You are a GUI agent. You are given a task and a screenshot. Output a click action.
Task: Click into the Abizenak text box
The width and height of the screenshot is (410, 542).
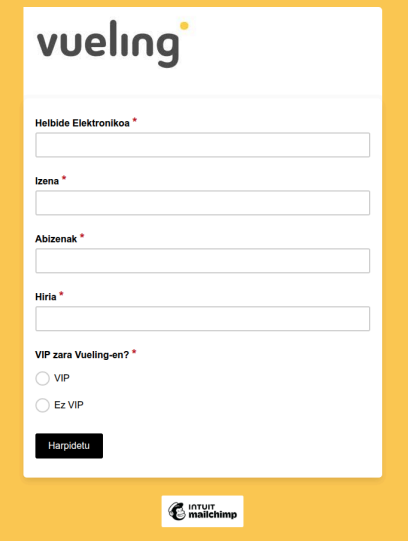[203, 261]
